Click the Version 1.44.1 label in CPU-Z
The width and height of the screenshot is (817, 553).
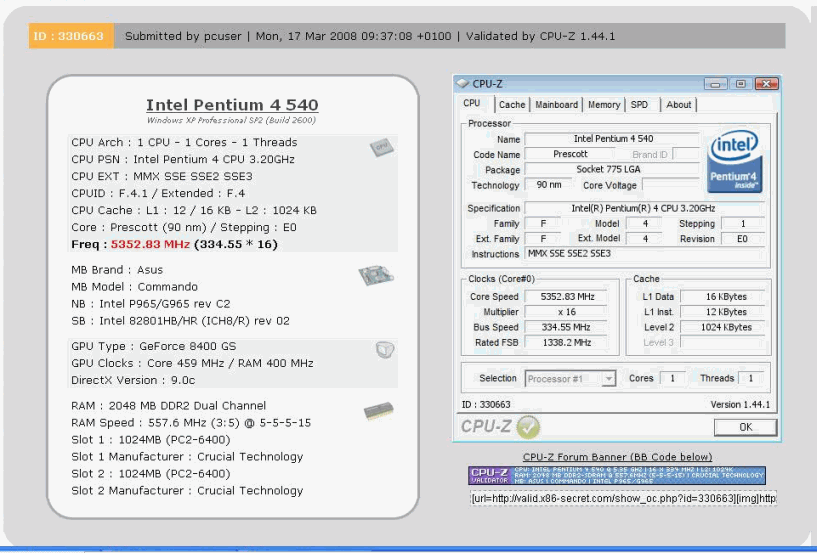coord(740,404)
